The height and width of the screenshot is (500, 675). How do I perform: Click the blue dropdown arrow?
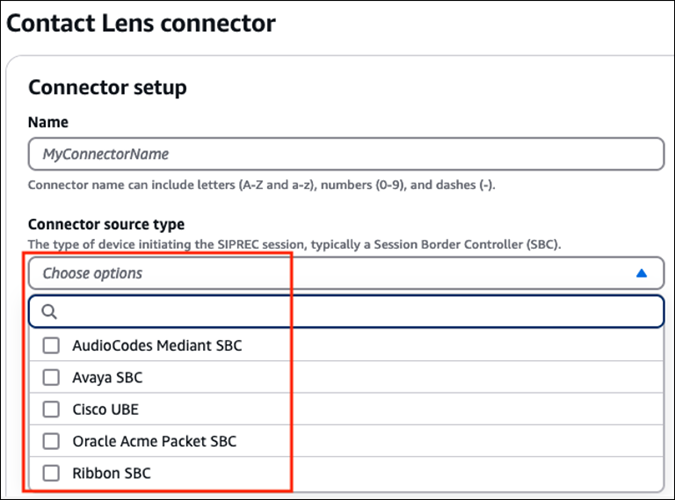642,273
